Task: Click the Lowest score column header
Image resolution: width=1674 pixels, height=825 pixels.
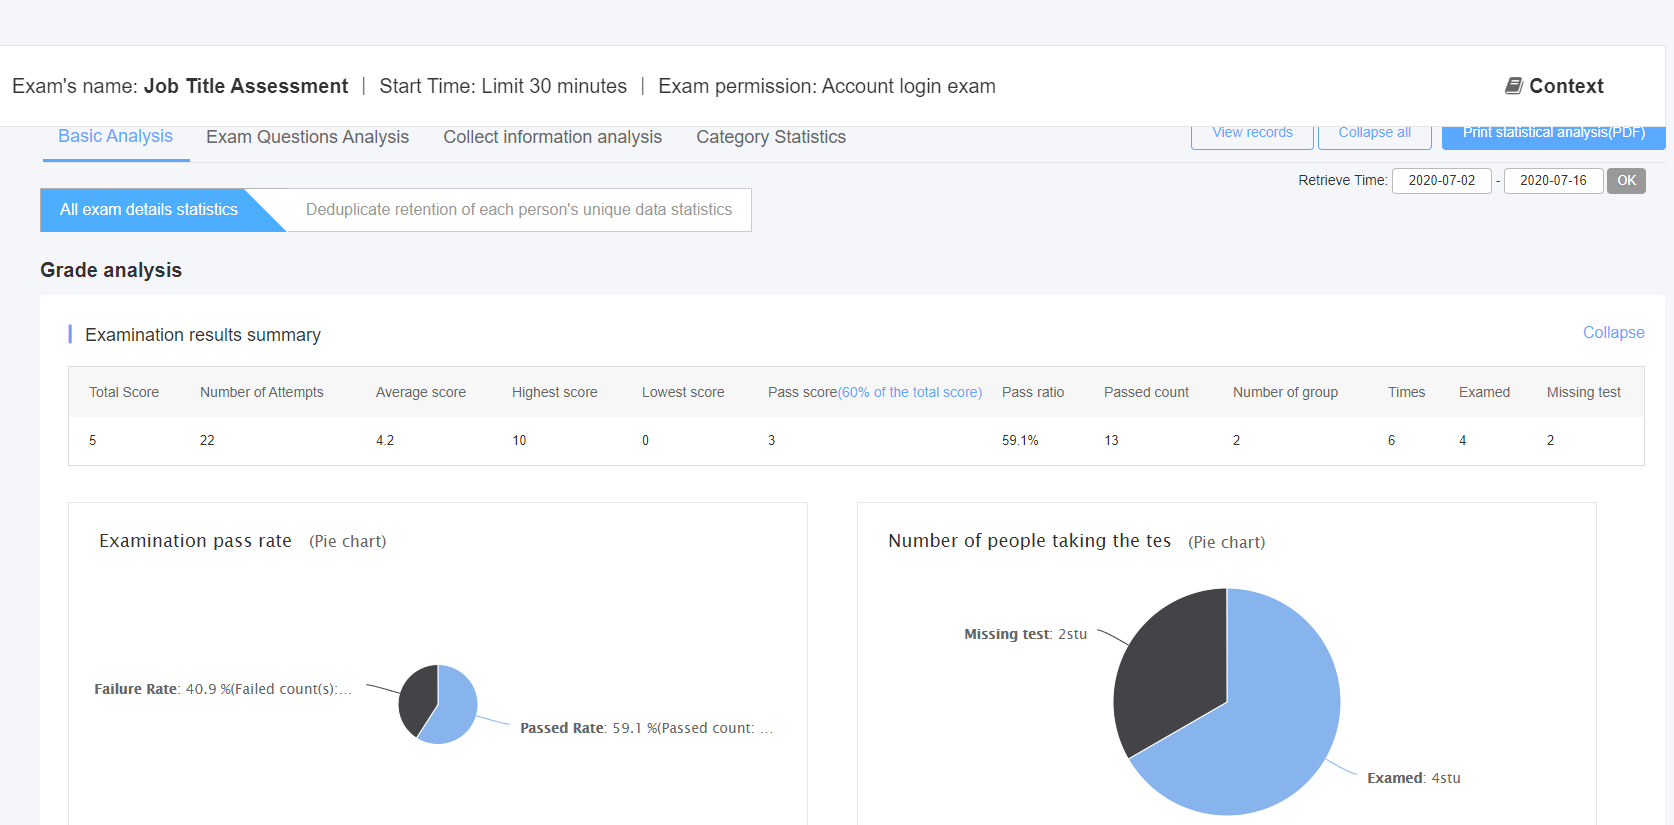Action: pyautogui.click(x=683, y=393)
